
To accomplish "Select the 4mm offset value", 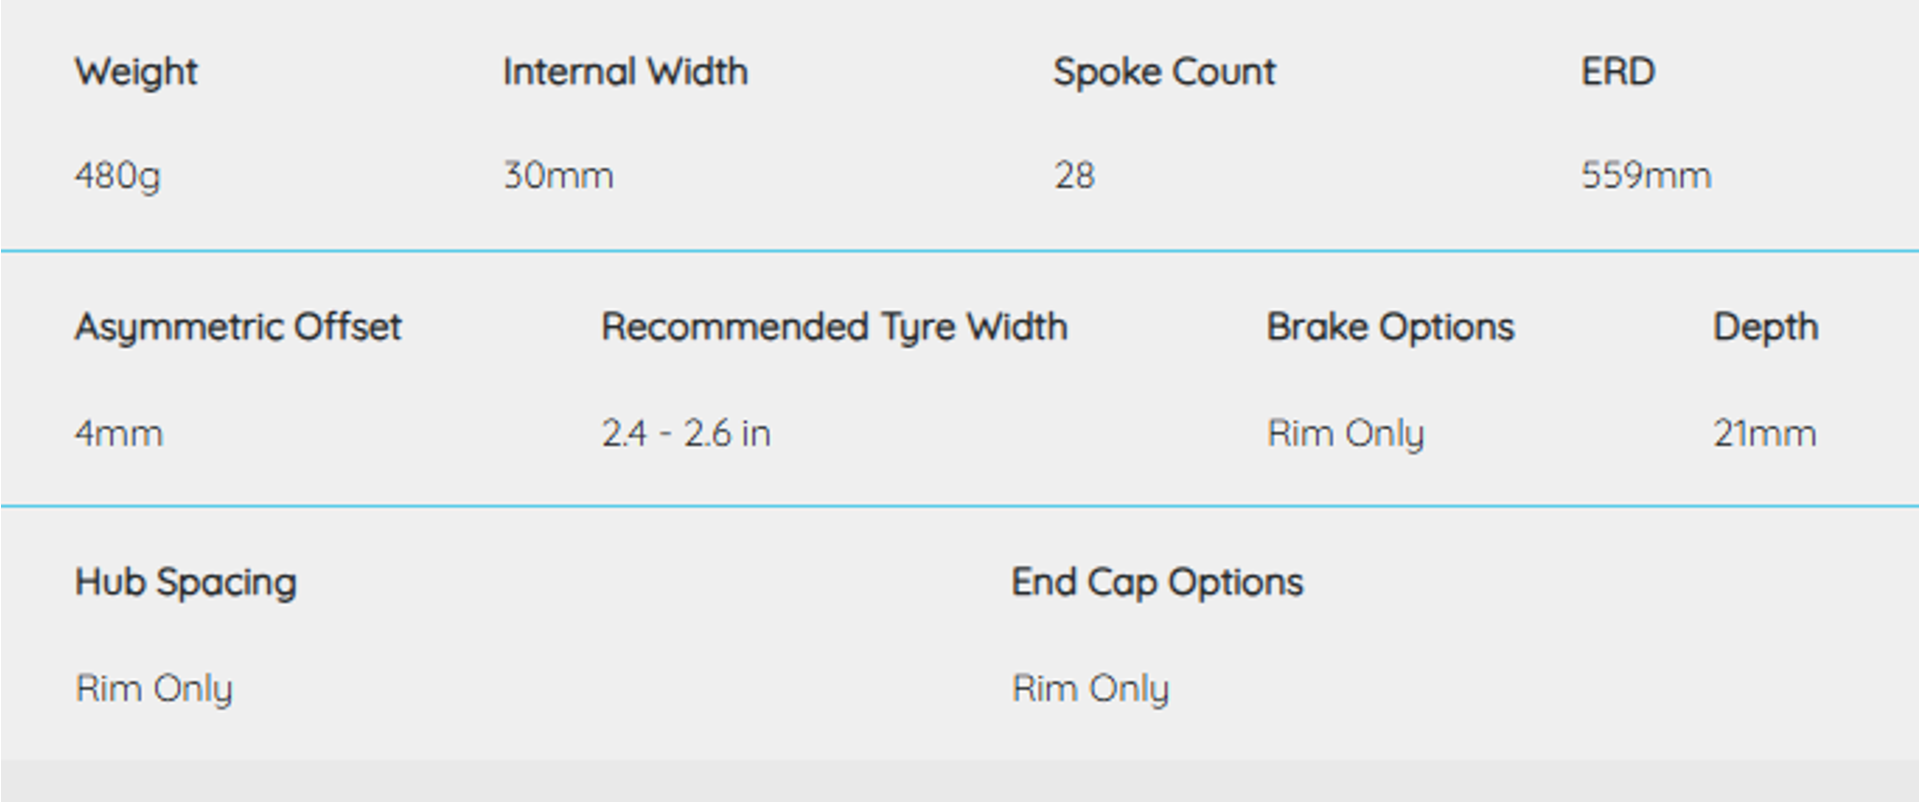I will click(118, 434).
